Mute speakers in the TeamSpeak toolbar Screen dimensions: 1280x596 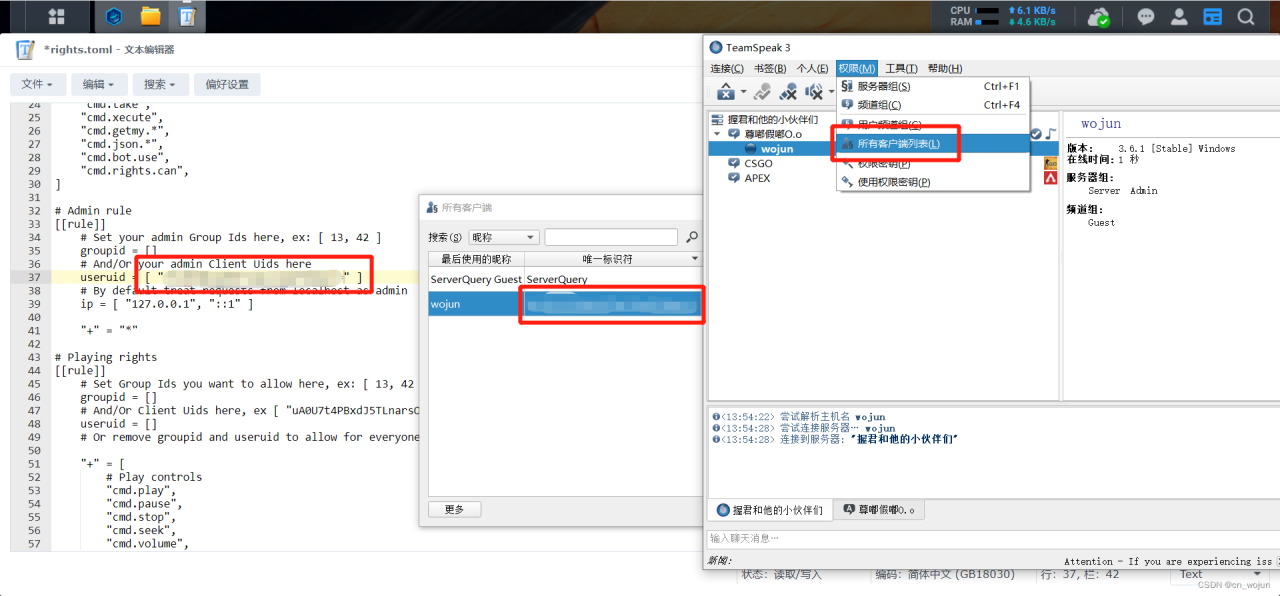coord(813,91)
